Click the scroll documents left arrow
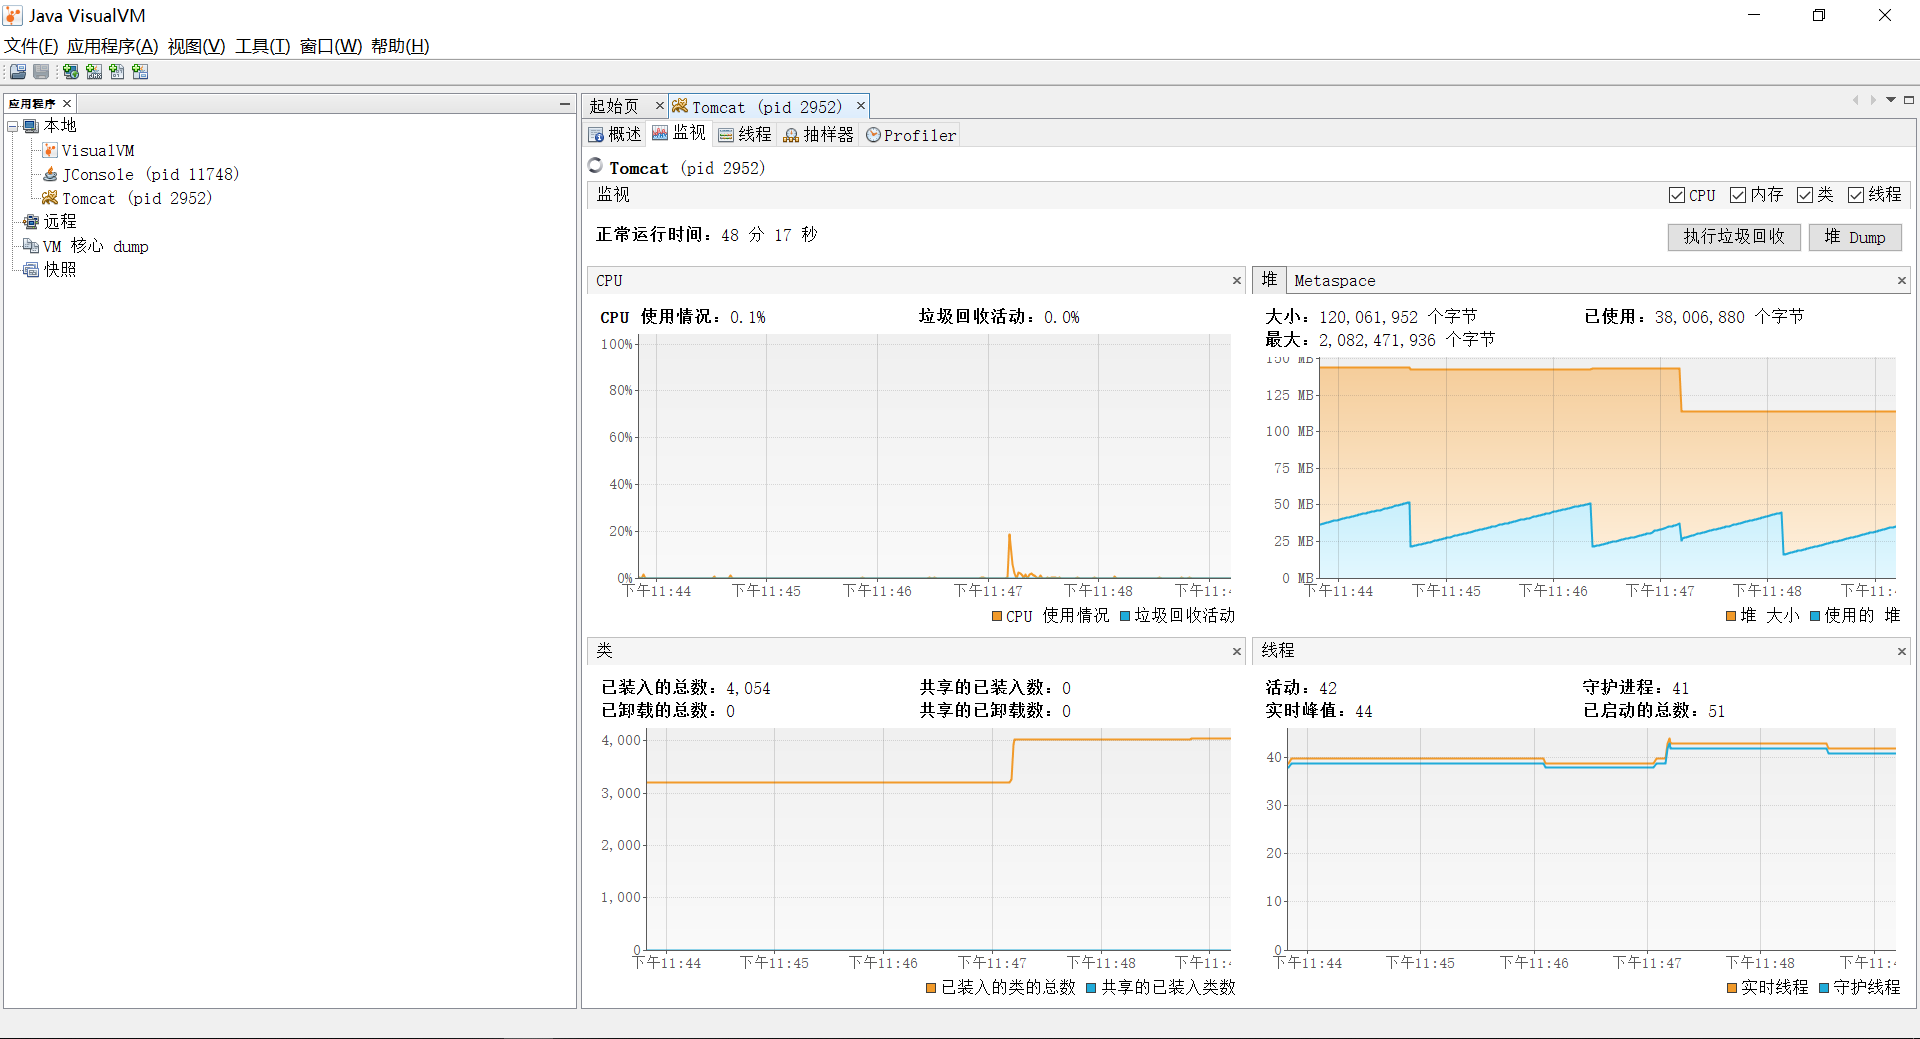This screenshot has width=1920, height=1039. point(1856,100)
